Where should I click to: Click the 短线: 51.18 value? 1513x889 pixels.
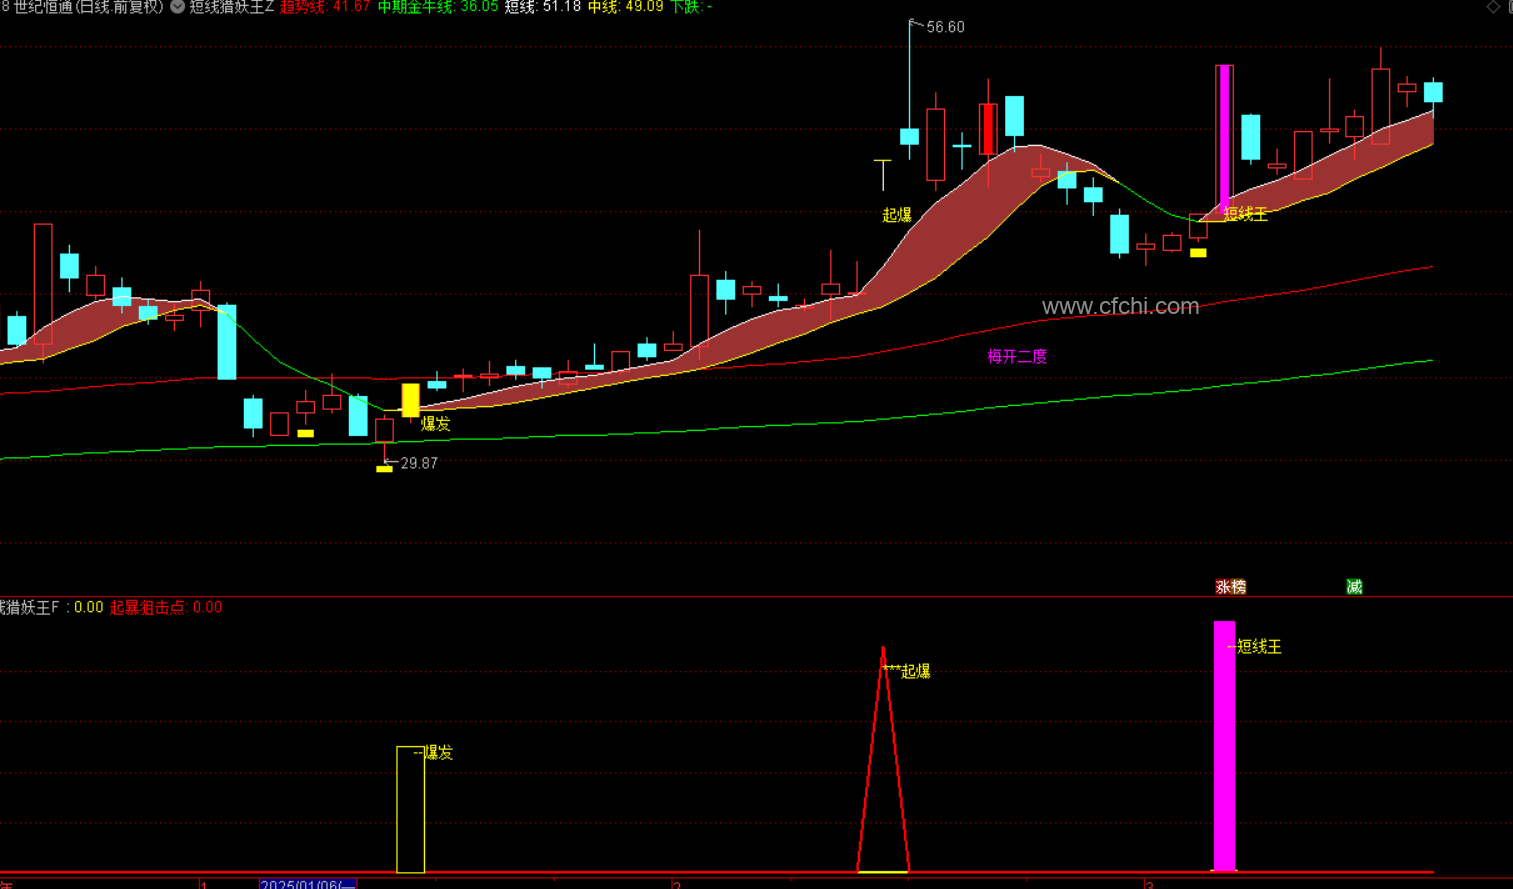tap(543, 6)
